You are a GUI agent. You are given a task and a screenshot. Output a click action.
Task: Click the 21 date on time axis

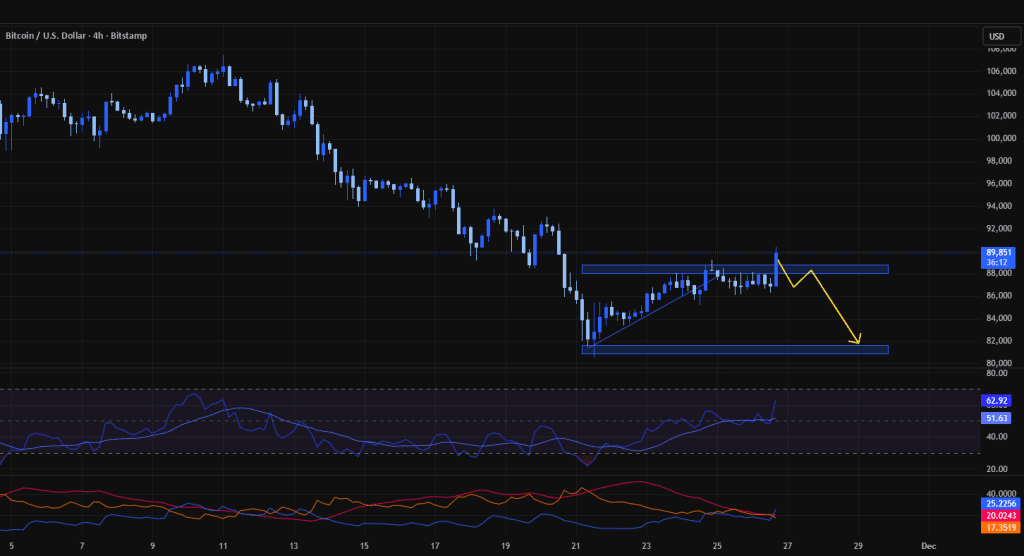576,546
